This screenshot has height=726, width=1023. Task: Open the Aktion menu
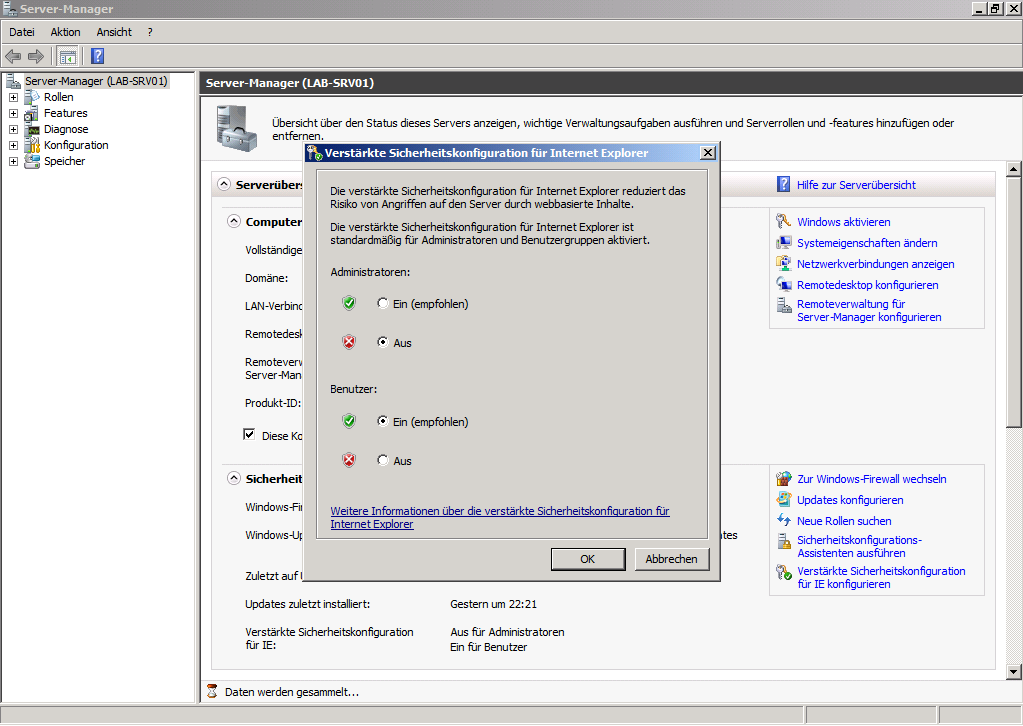click(x=65, y=32)
